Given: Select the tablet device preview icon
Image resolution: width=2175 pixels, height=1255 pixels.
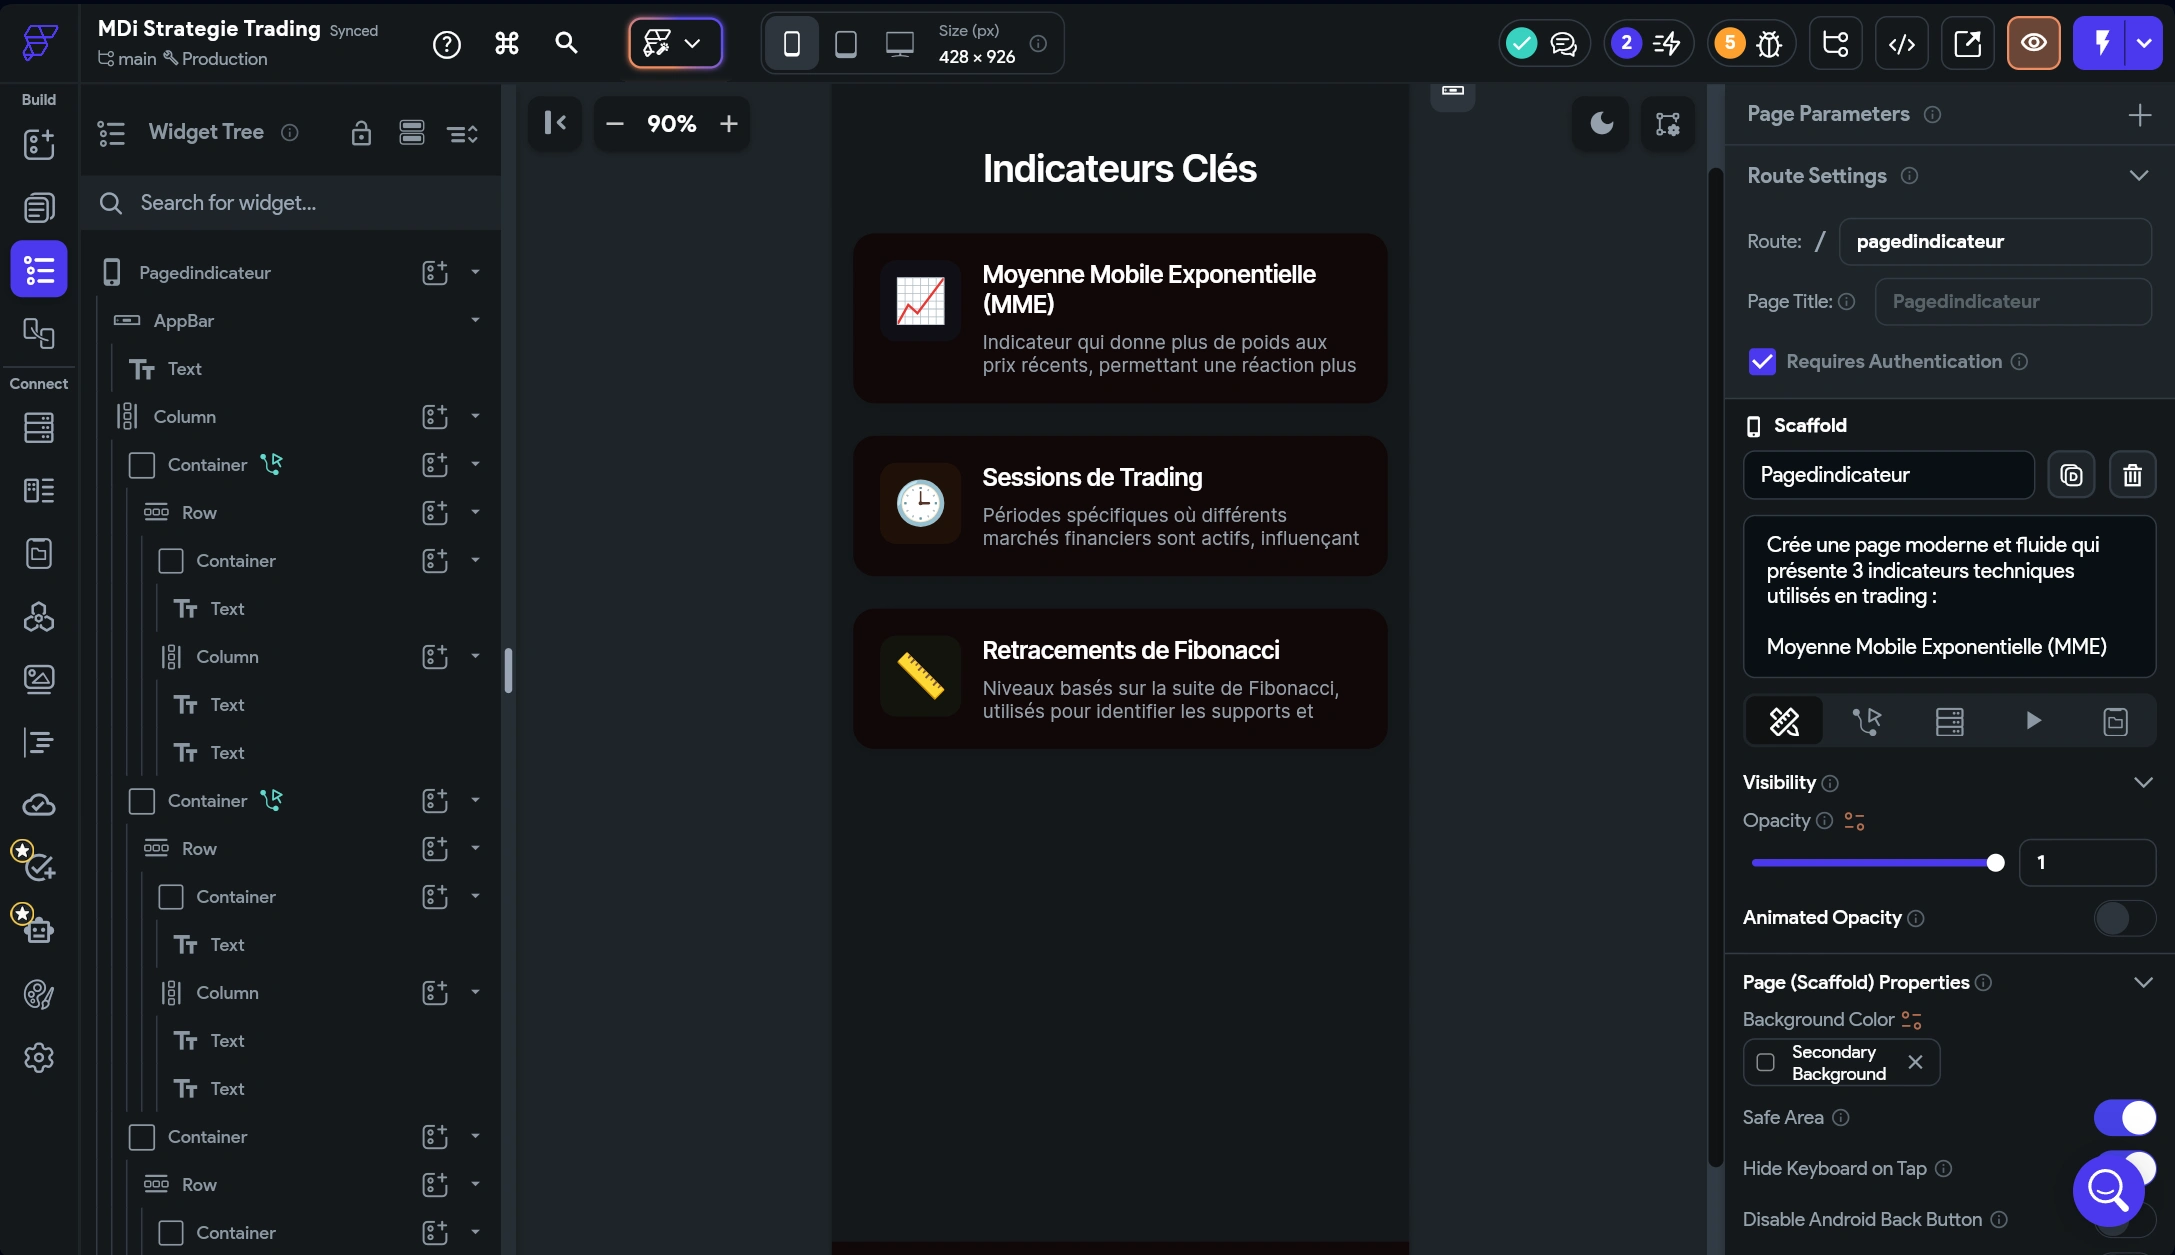Looking at the screenshot, I should click(845, 43).
